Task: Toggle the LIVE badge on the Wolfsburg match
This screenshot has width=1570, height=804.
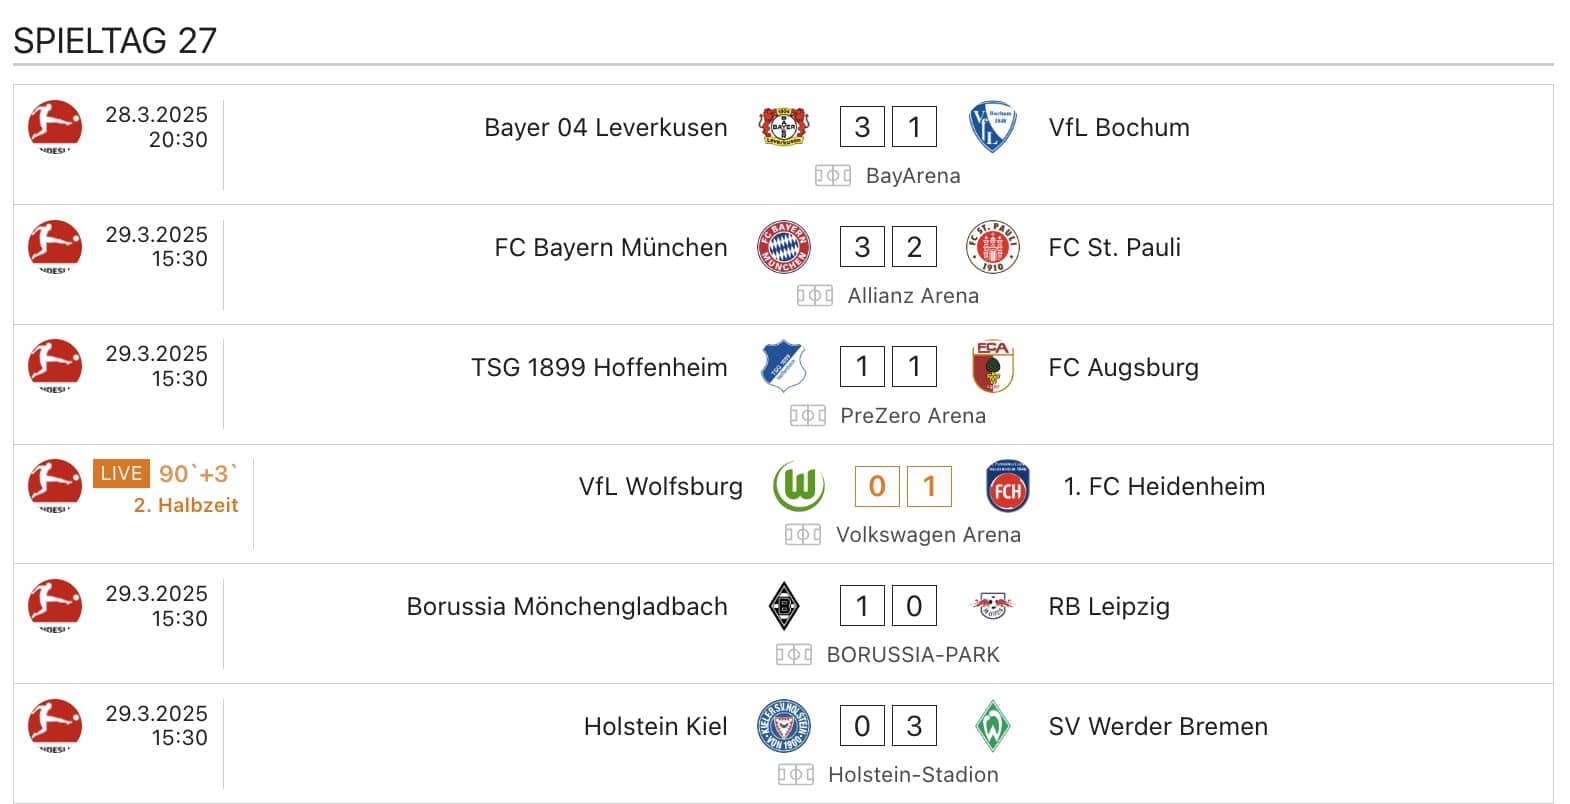Action: 120,474
